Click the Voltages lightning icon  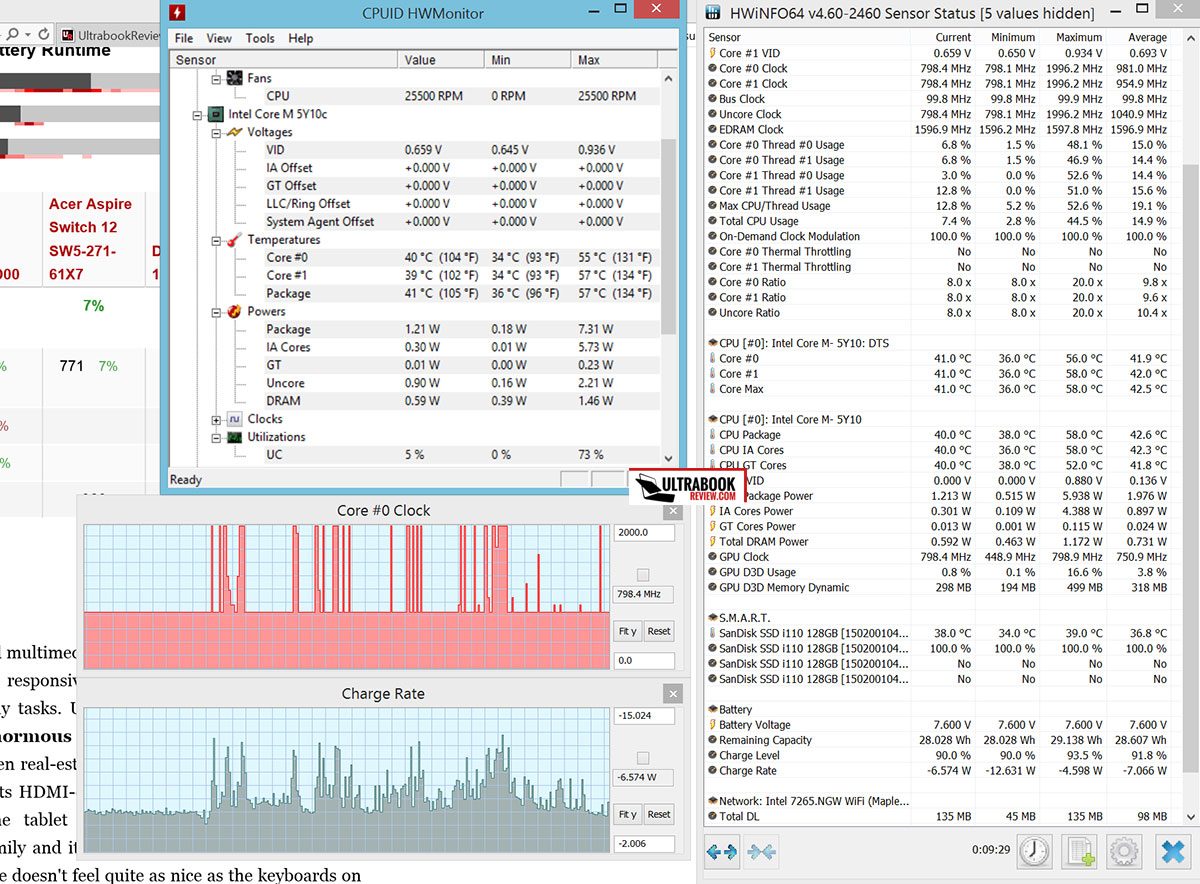pyautogui.click(x=235, y=132)
